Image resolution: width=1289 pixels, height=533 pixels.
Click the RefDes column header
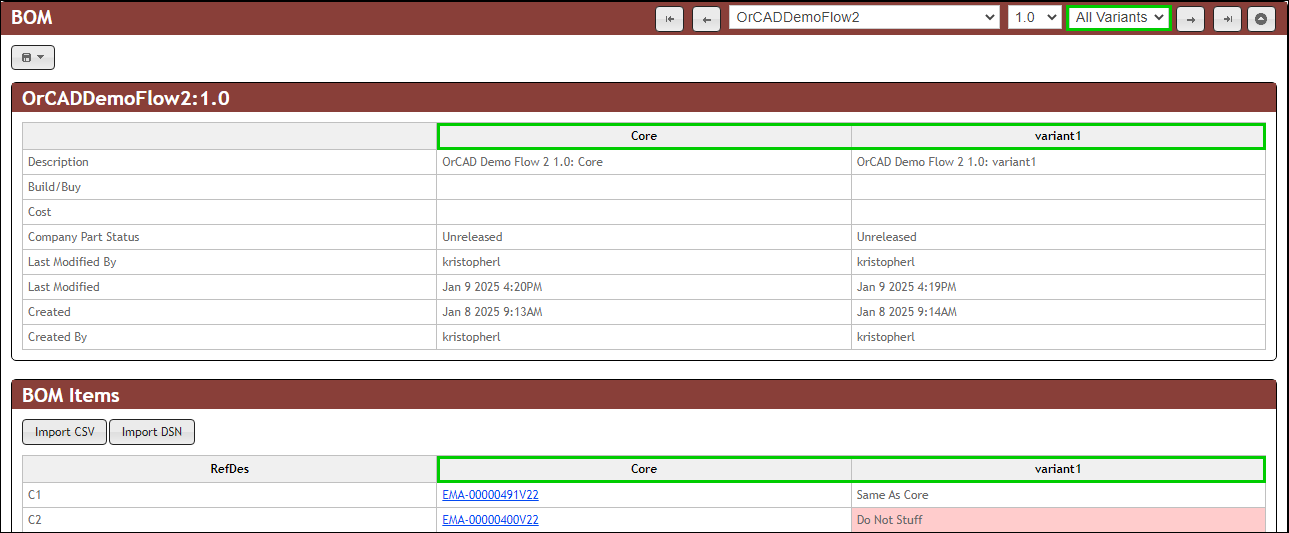pyautogui.click(x=230, y=469)
